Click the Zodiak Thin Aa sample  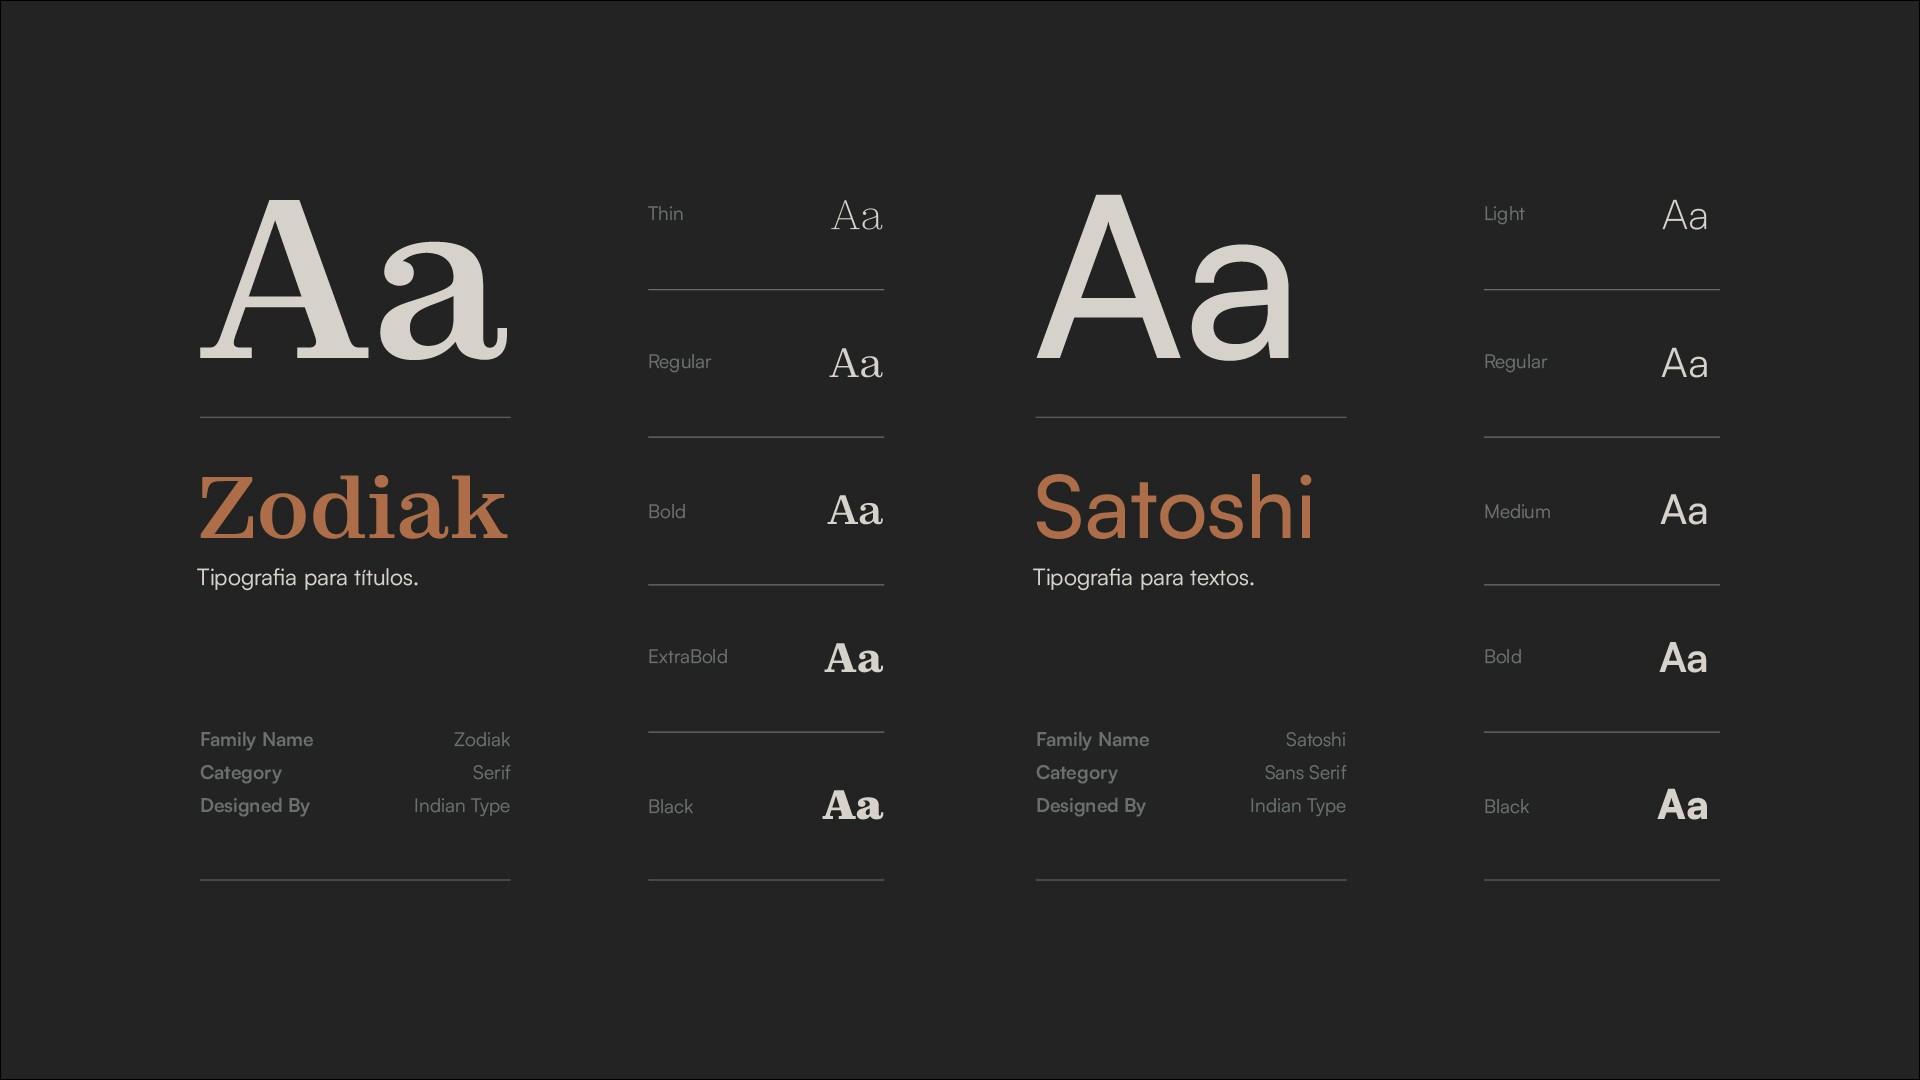point(857,216)
